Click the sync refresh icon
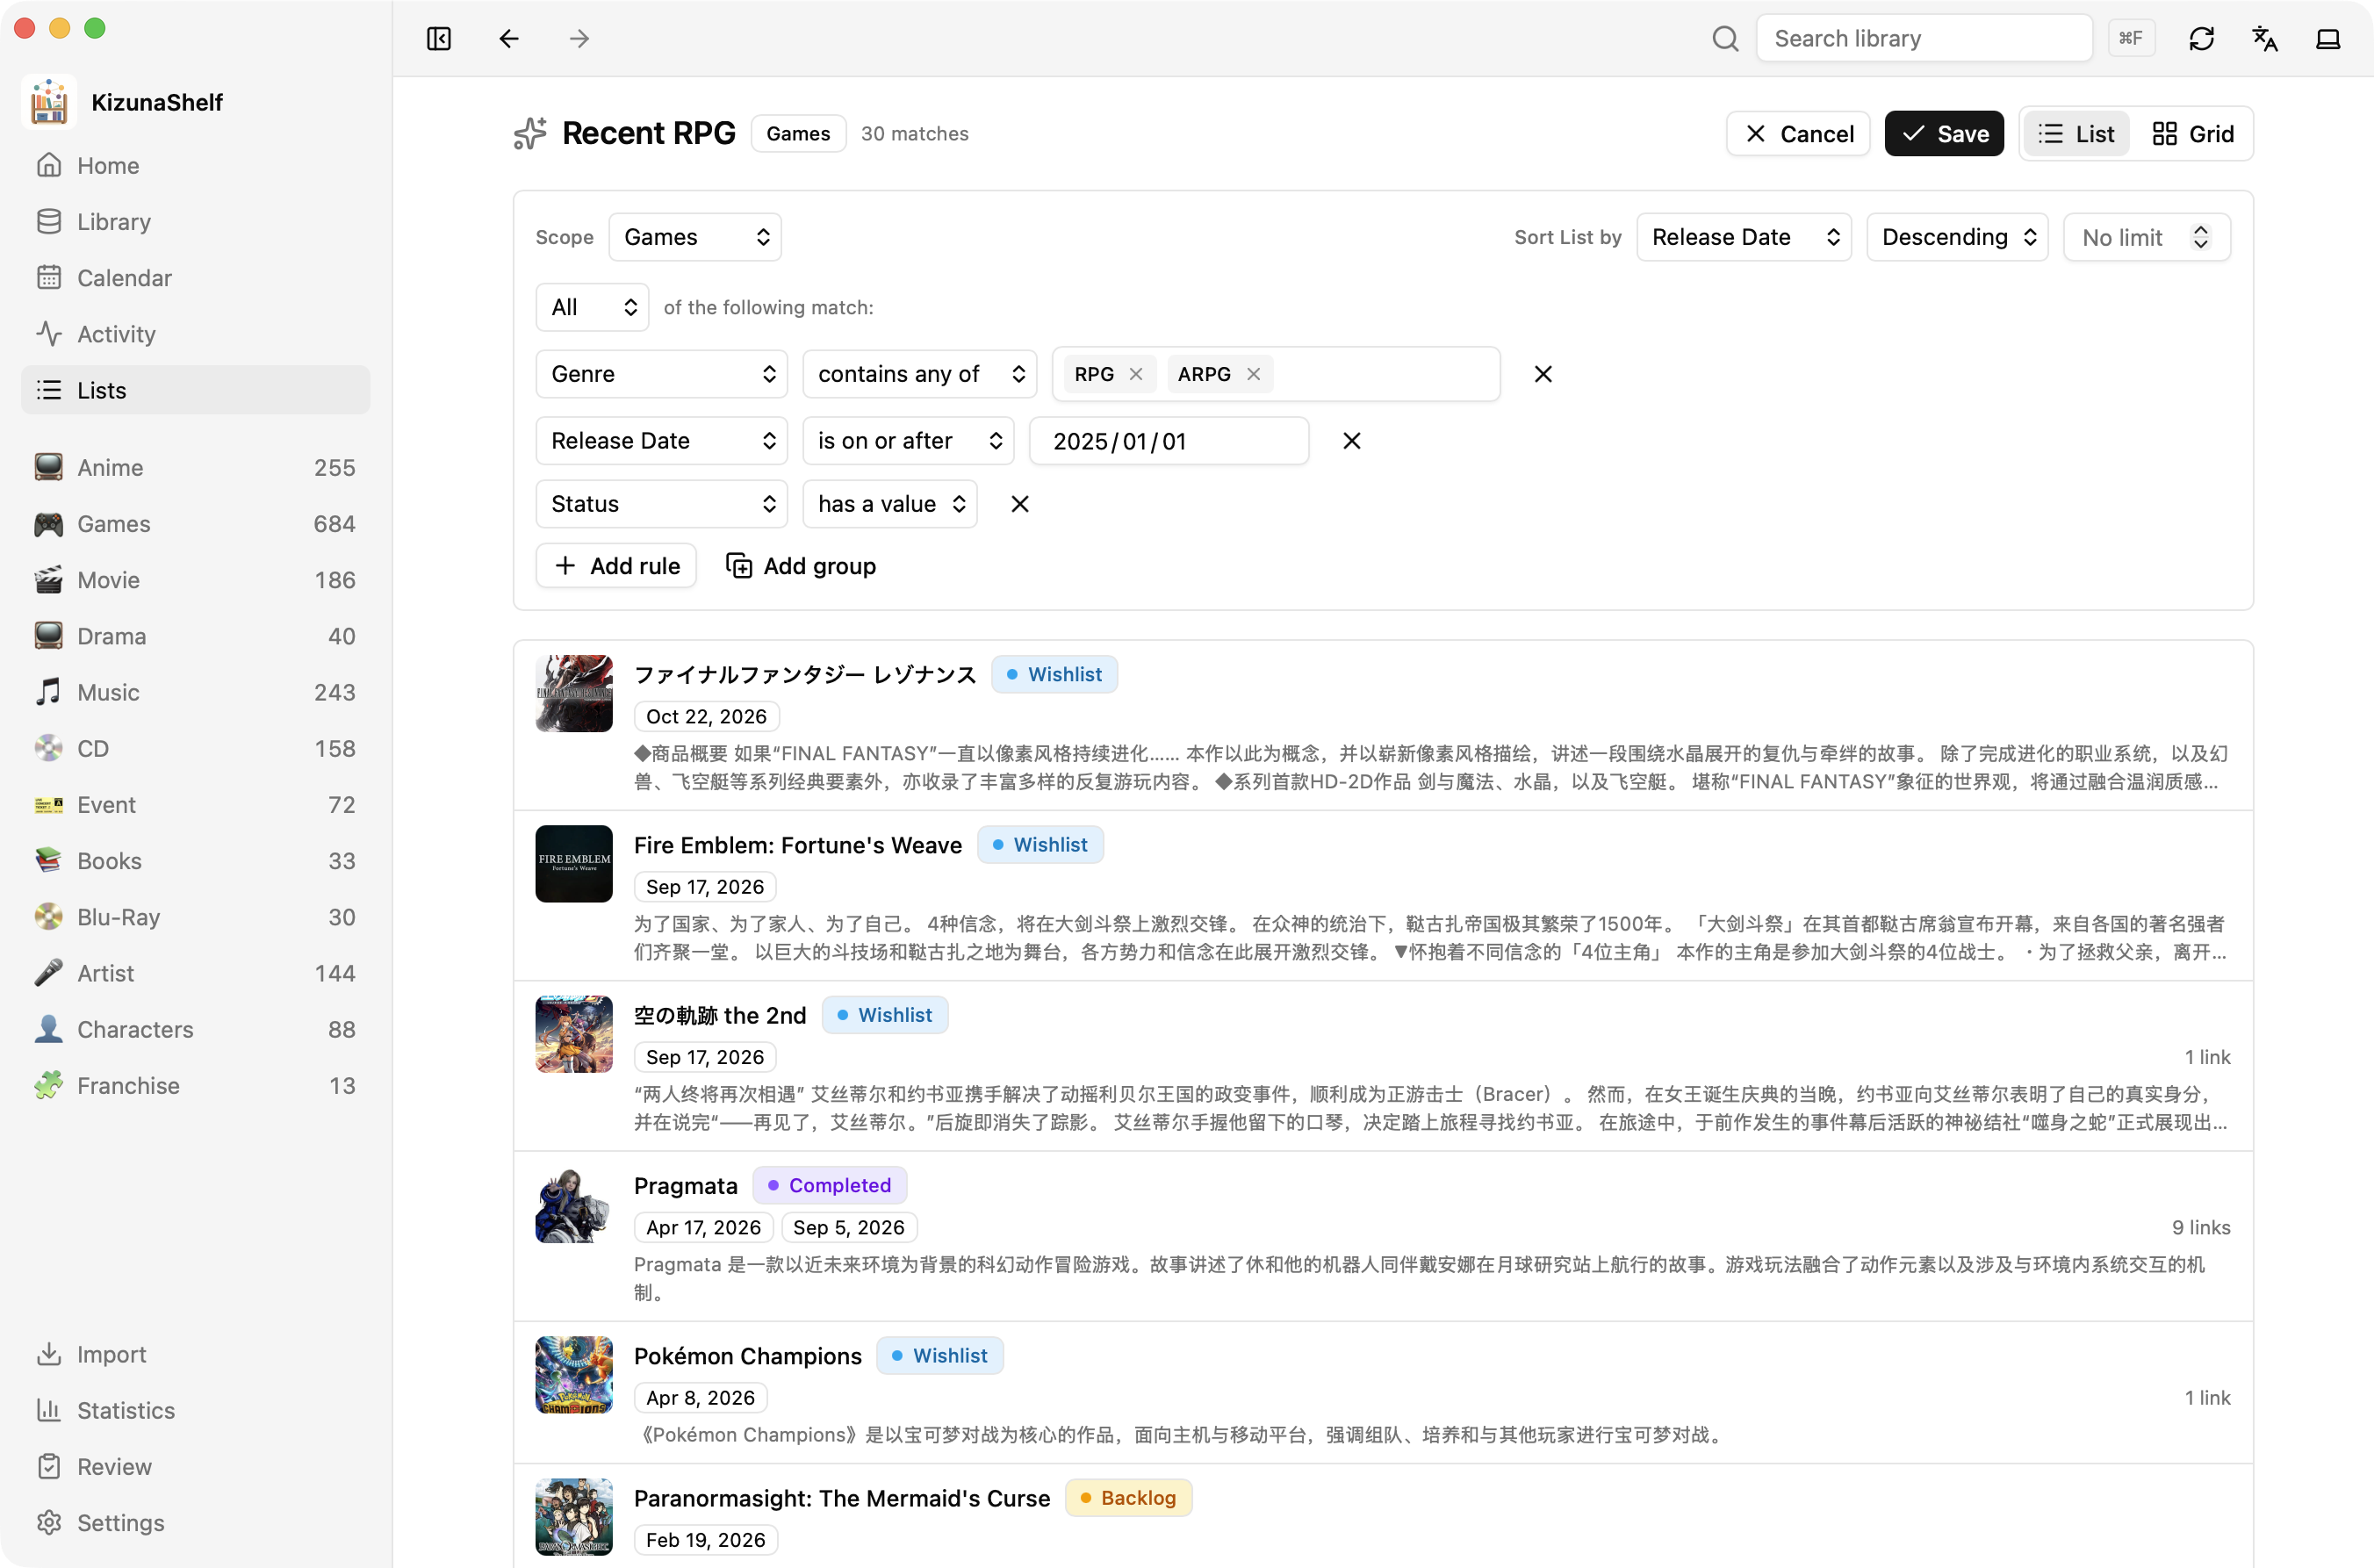The width and height of the screenshot is (2374, 1568). click(x=2201, y=38)
